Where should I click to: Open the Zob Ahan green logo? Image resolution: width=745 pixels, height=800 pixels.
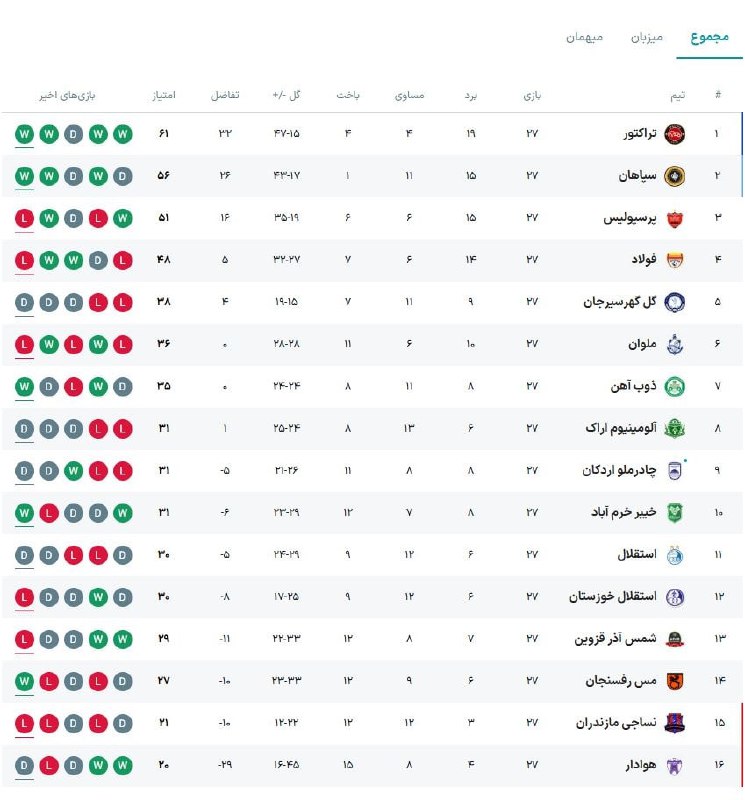(675, 386)
